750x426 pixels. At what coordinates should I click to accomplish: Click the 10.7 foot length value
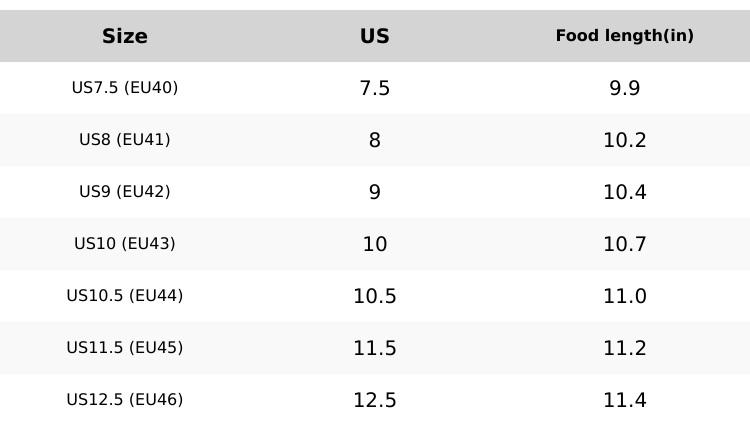pos(625,244)
